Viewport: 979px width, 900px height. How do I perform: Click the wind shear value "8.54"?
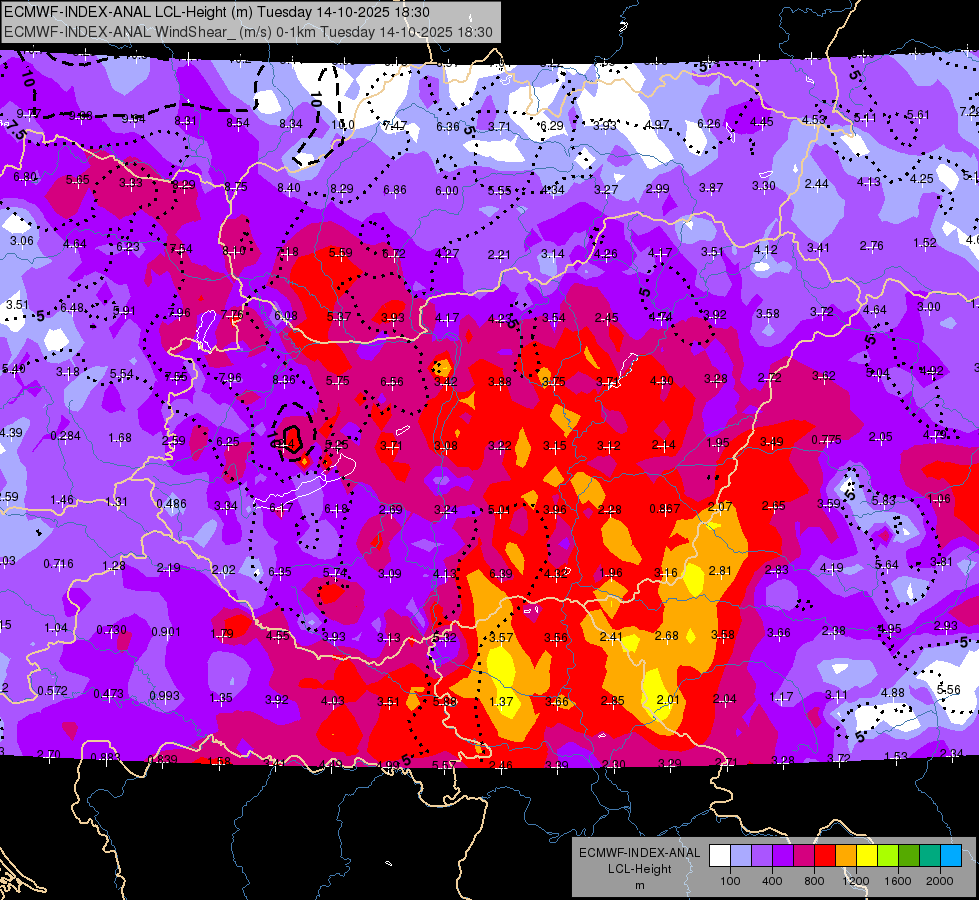[238, 123]
